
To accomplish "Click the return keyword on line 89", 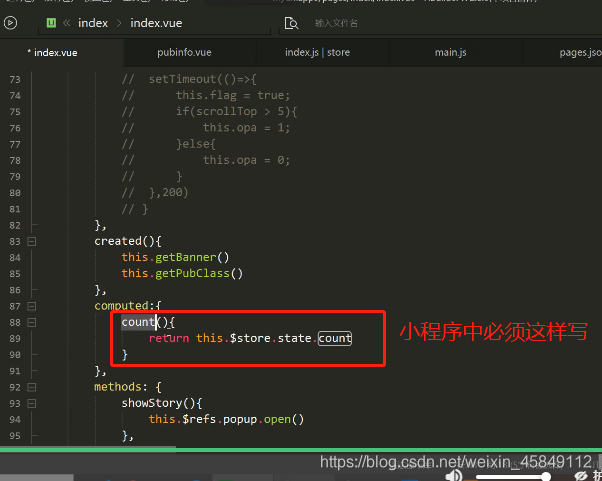I will (169, 338).
